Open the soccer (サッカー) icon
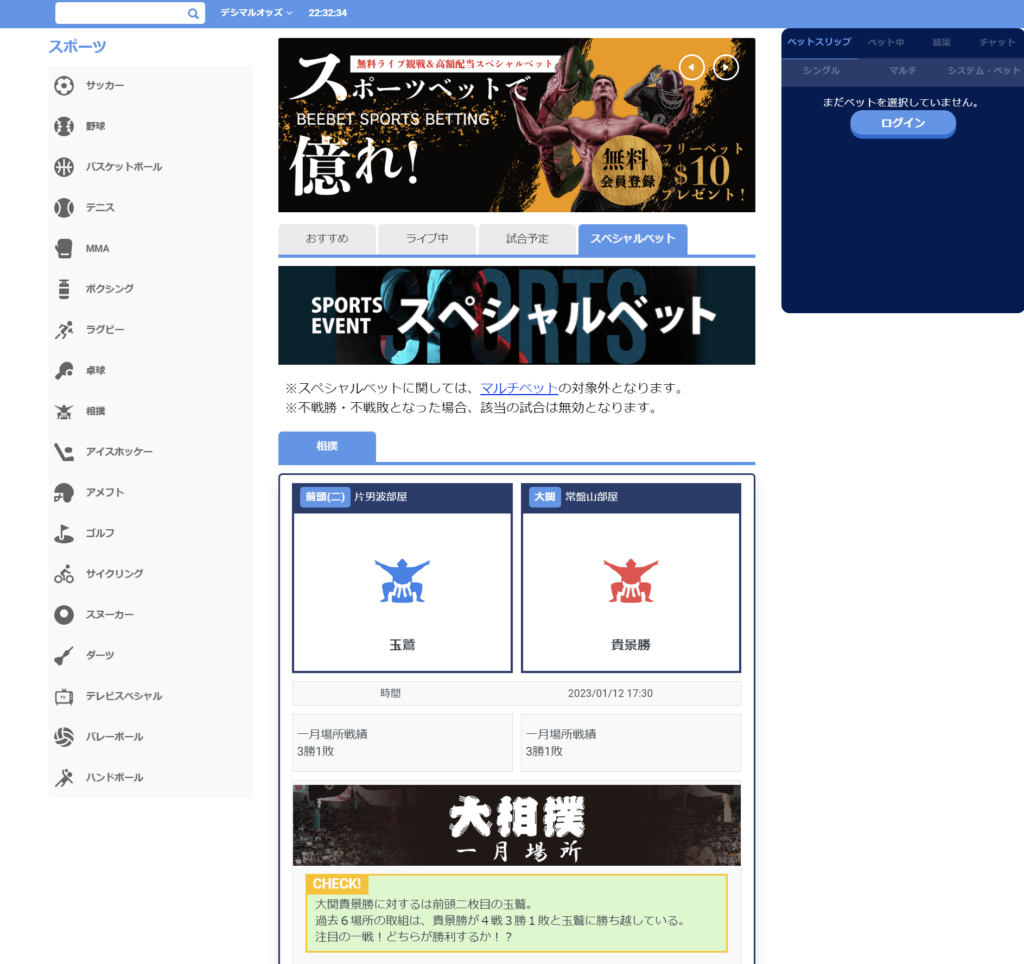The height and width of the screenshot is (964, 1024). click(64, 86)
